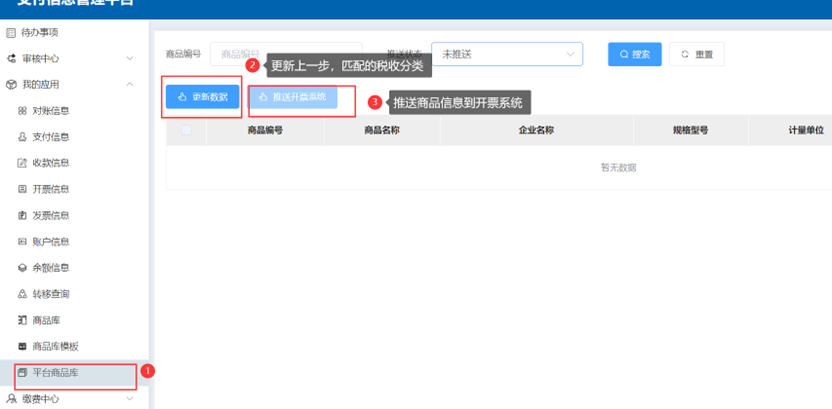The image size is (832, 409).
Task: Click the 开票信息 menu icon
Action: (22, 189)
